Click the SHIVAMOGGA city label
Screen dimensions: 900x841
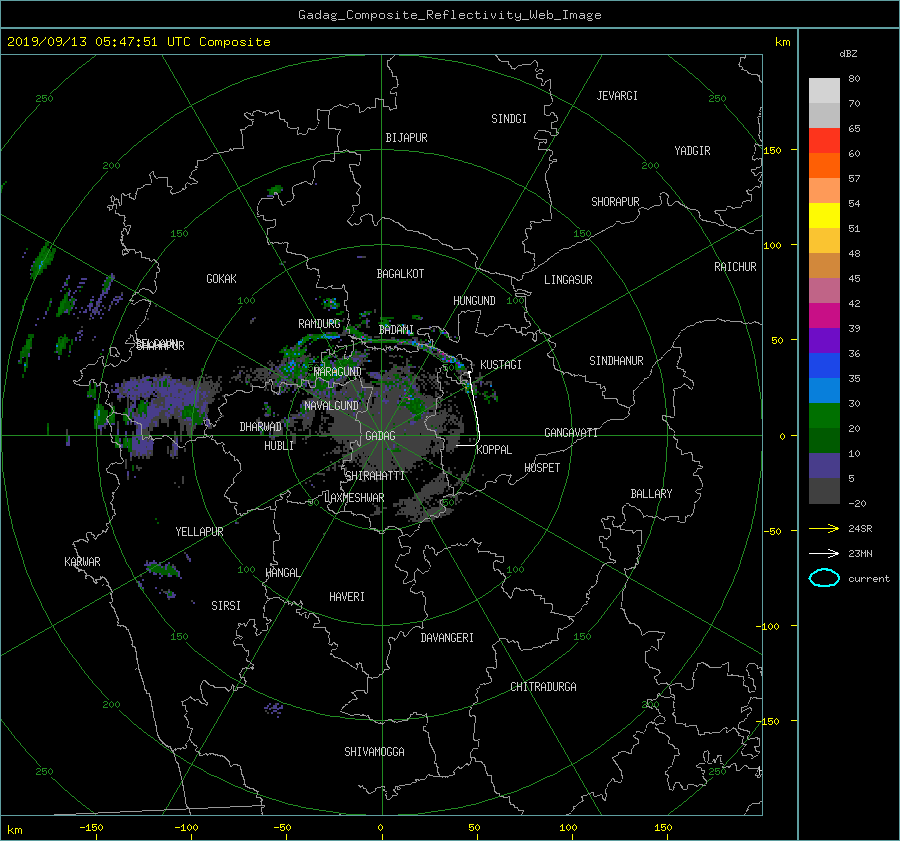tap(374, 752)
